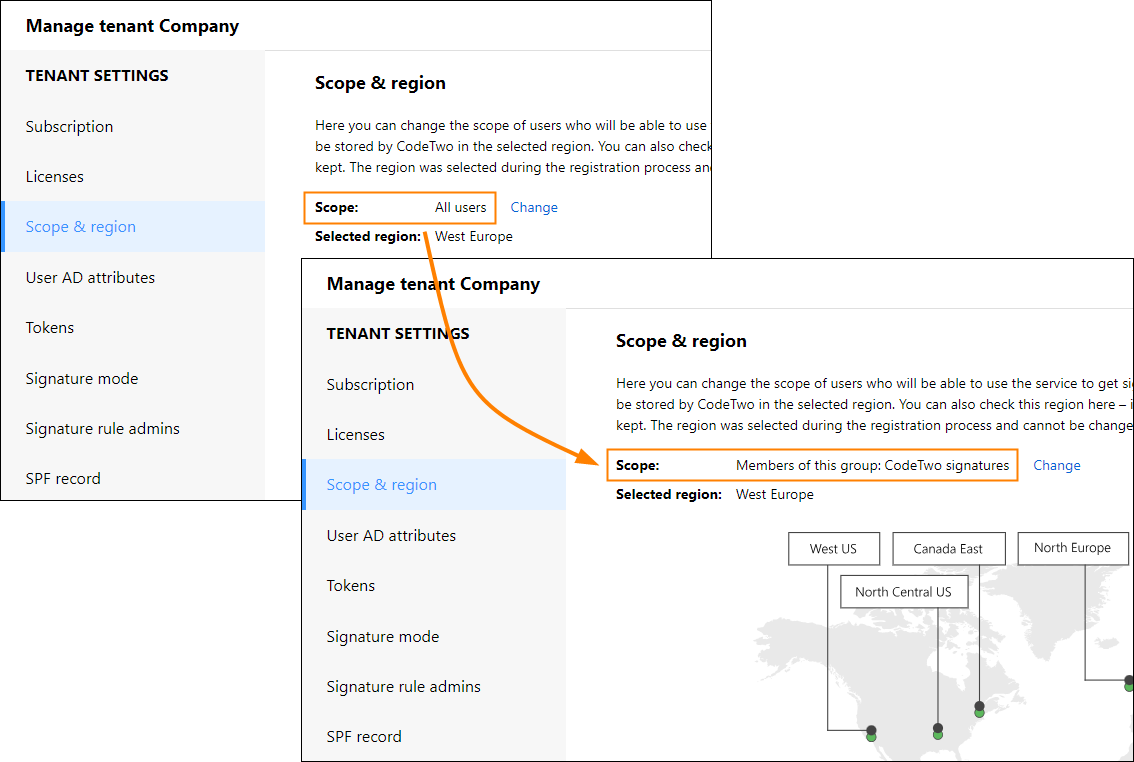Click Change link next to All users scope
This screenshot has width=1134, height=762.
pos(534,207)
